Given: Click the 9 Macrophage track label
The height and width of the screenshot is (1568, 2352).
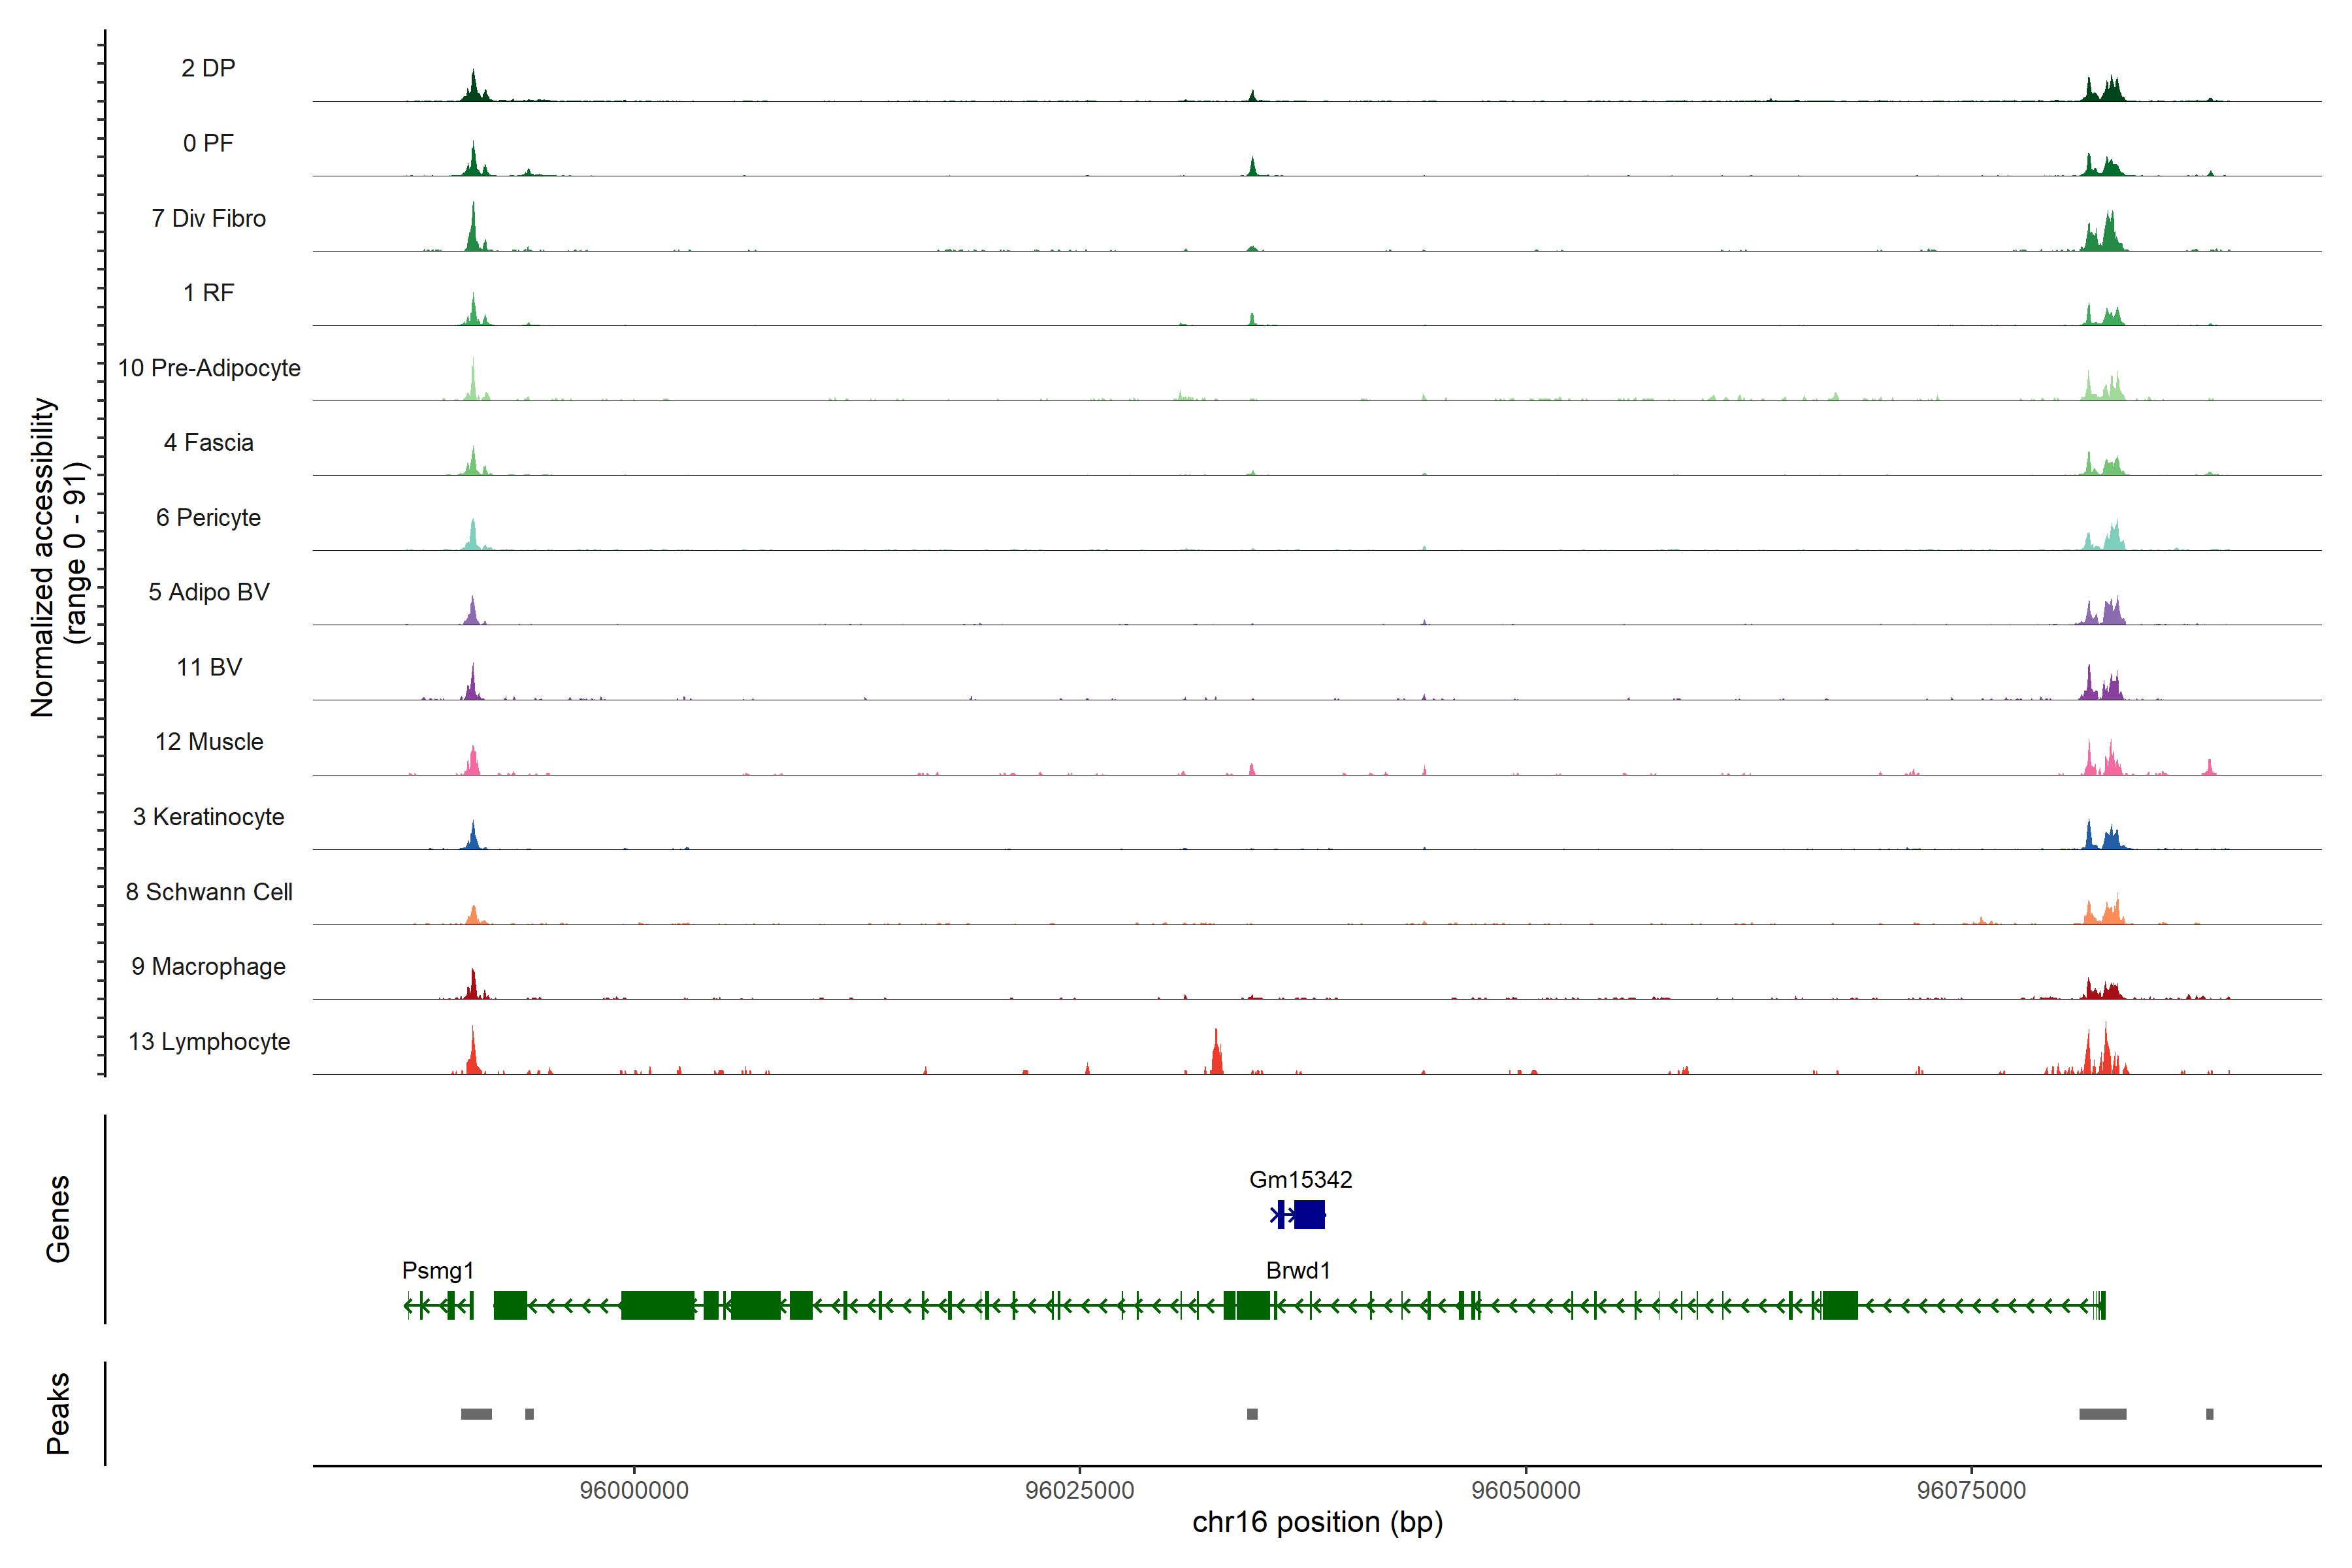Looking at the screenshot, I should [208, 966].
